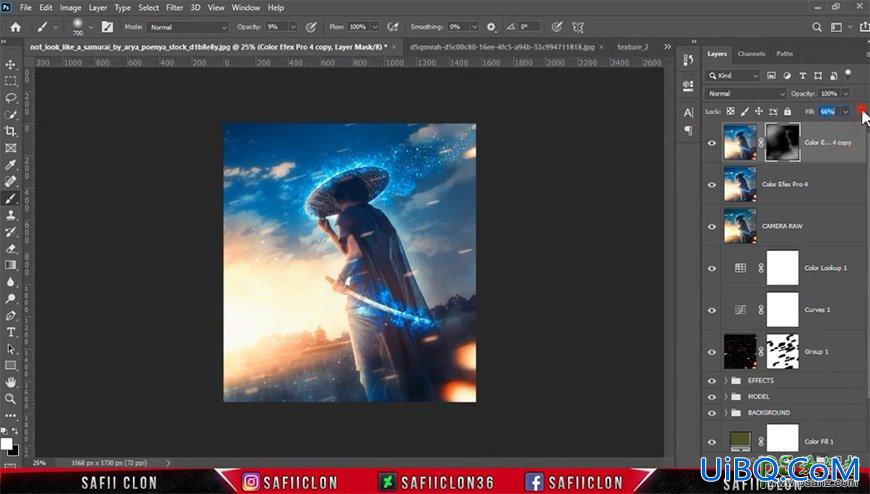Open the smoothing options gear
Screen dimensions: 870x494
pos(491,27)
